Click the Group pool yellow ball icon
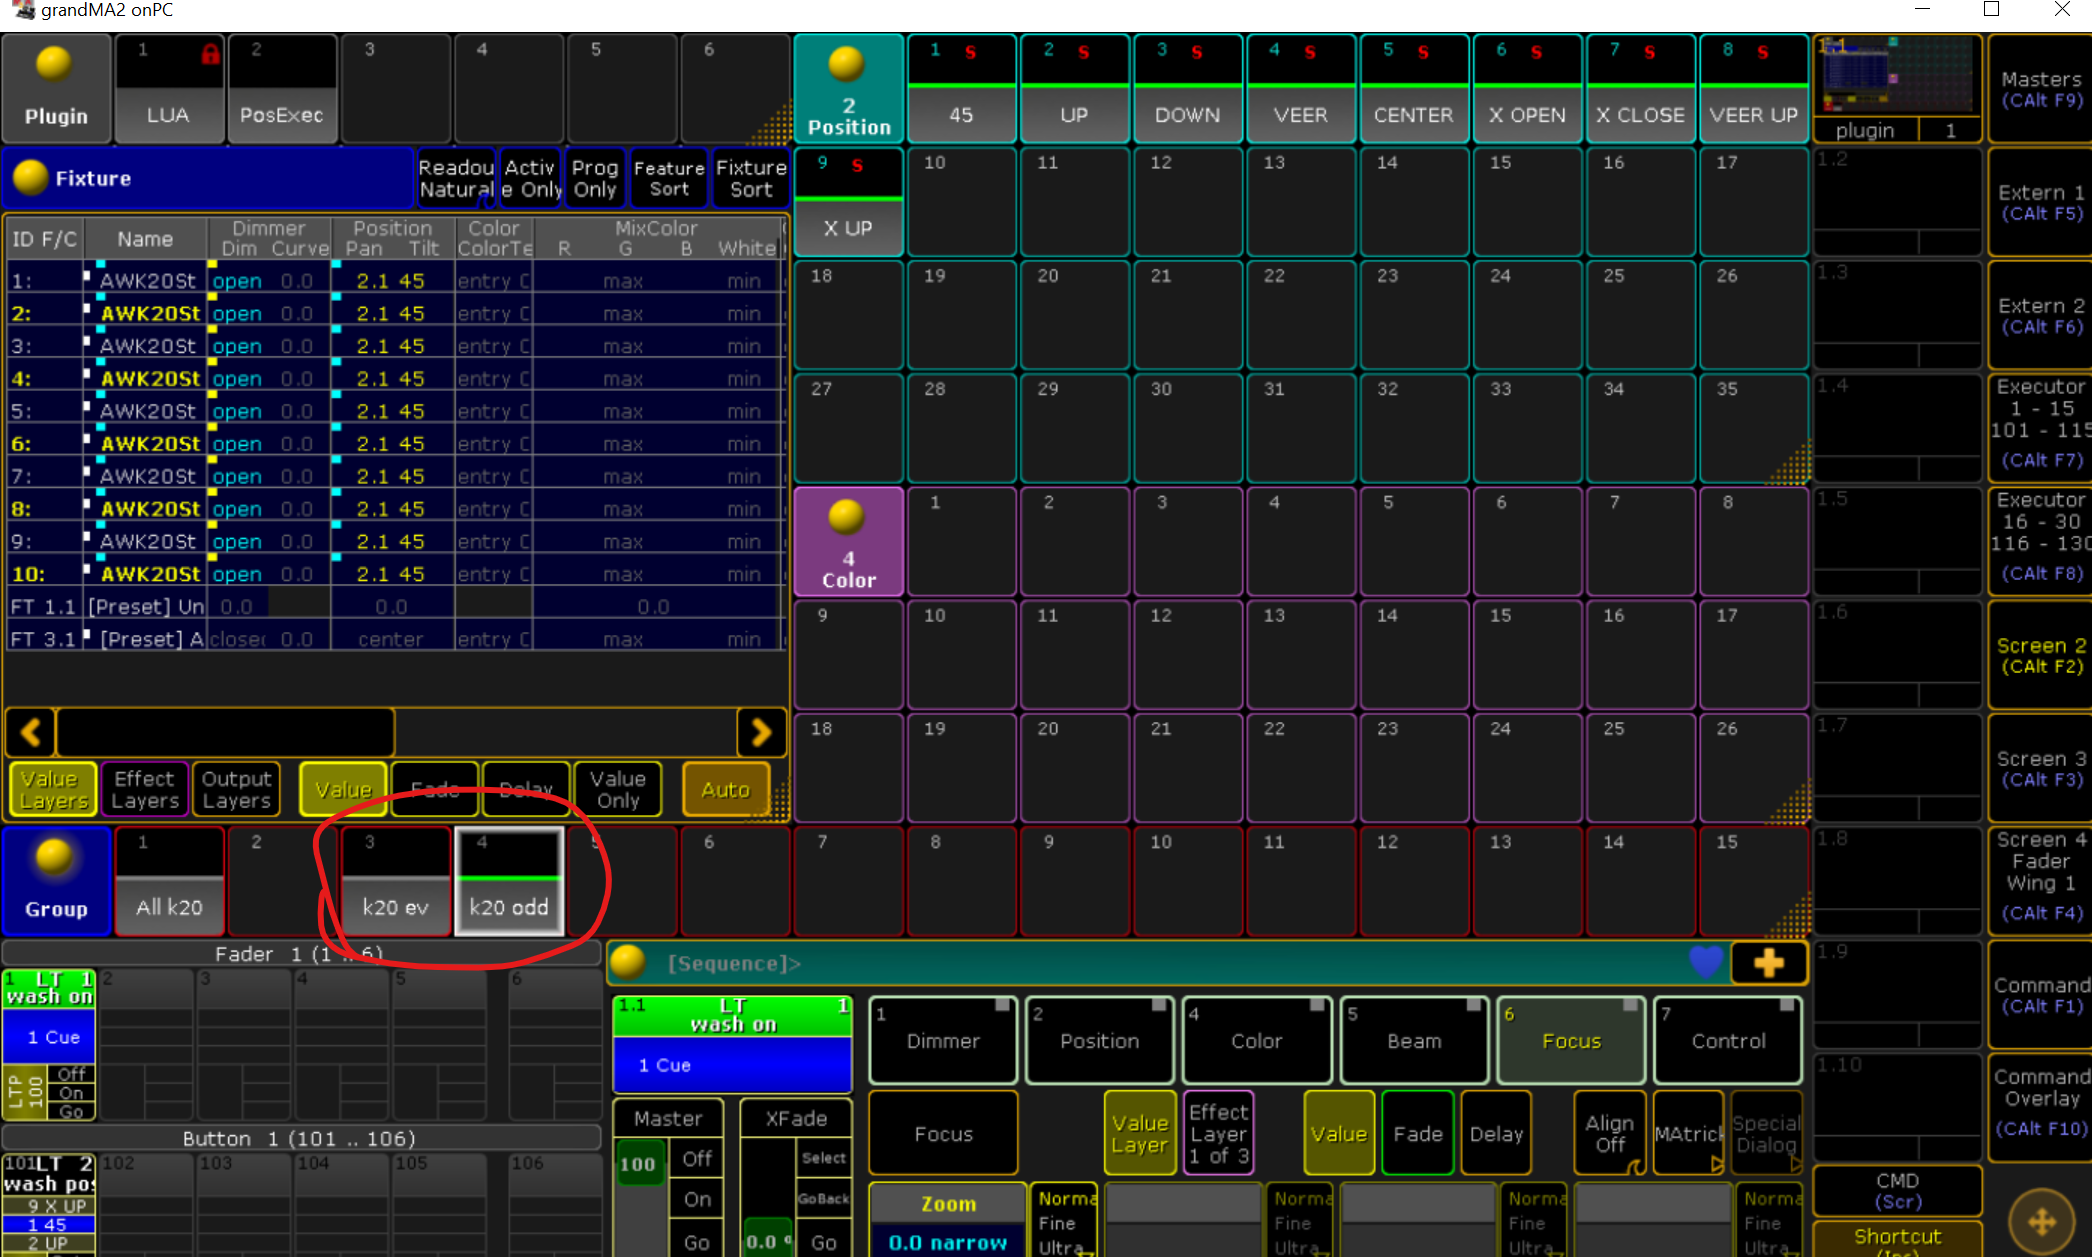This screenshot has height=1257, width=2092. pos(54,857)
